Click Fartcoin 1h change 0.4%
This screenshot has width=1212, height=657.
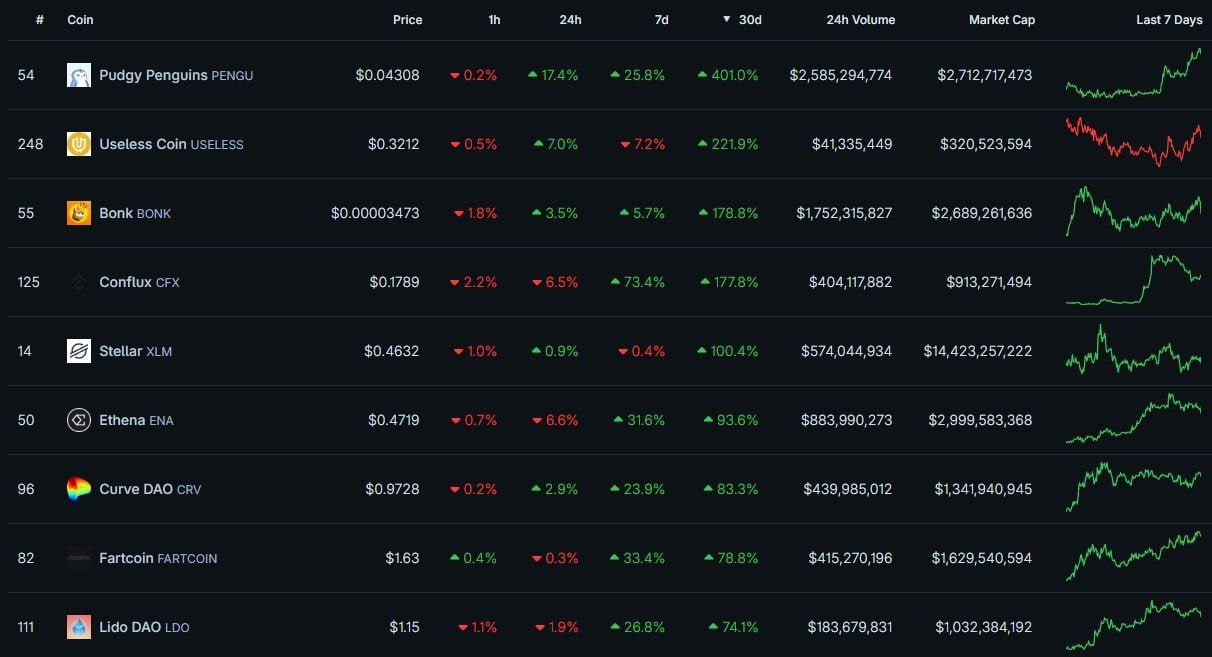[x=473, y=558]
